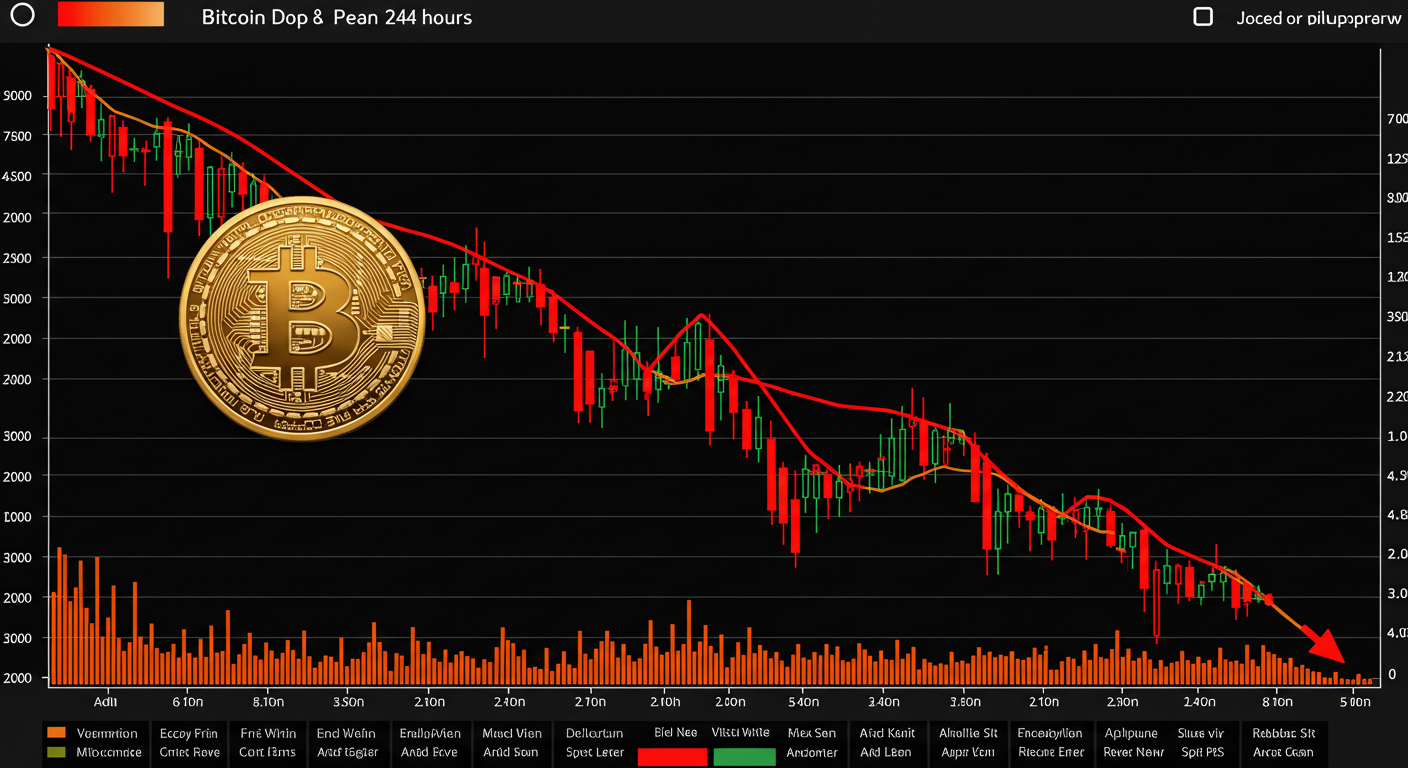Click the '5 00n' x-axis label
The image size is (1408, 768).
tap(1354, 702)
